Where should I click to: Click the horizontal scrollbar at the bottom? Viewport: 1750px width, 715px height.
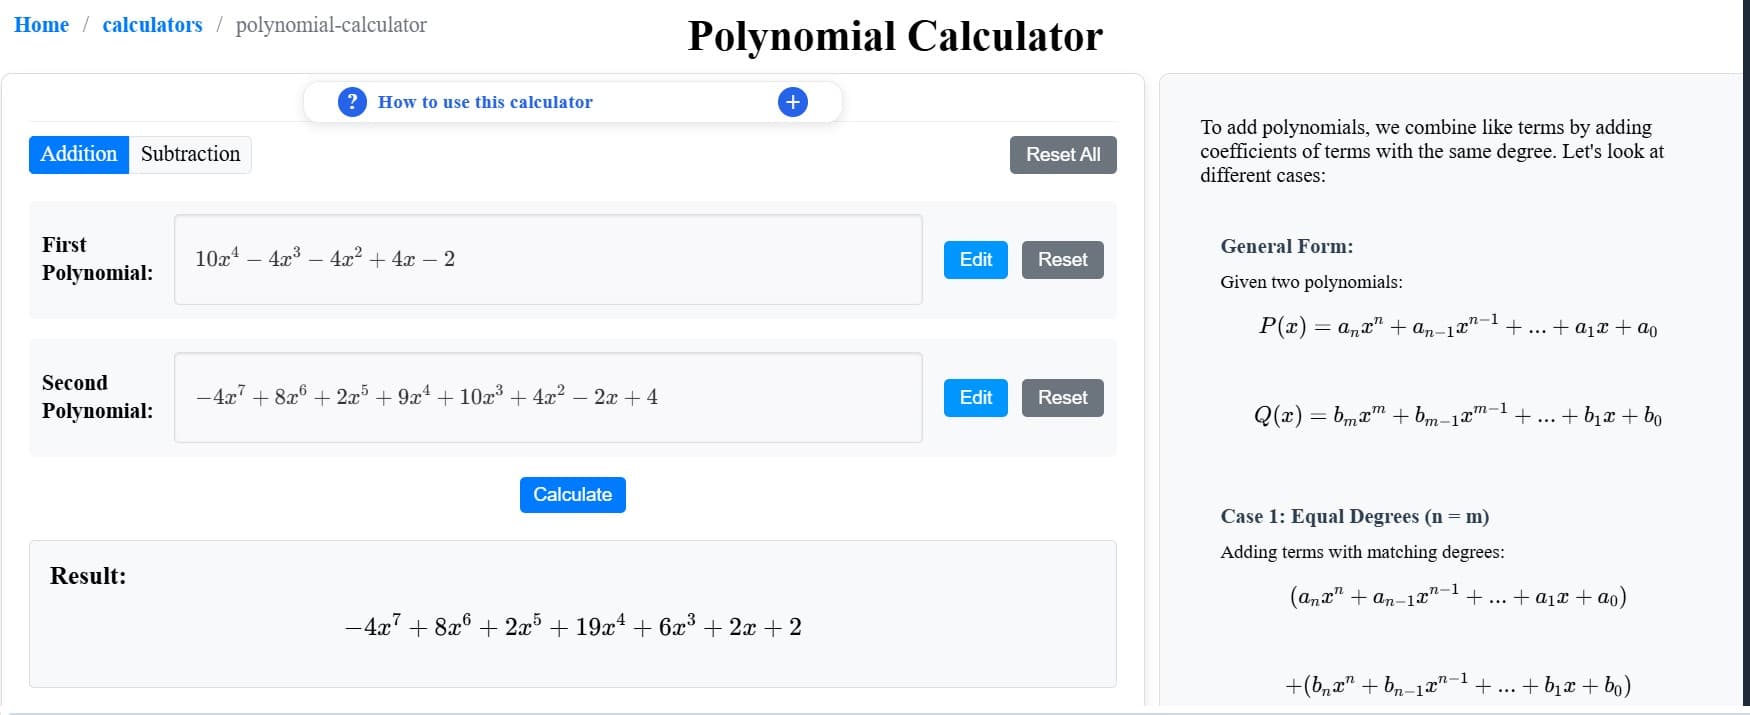[x=875, y=710]
